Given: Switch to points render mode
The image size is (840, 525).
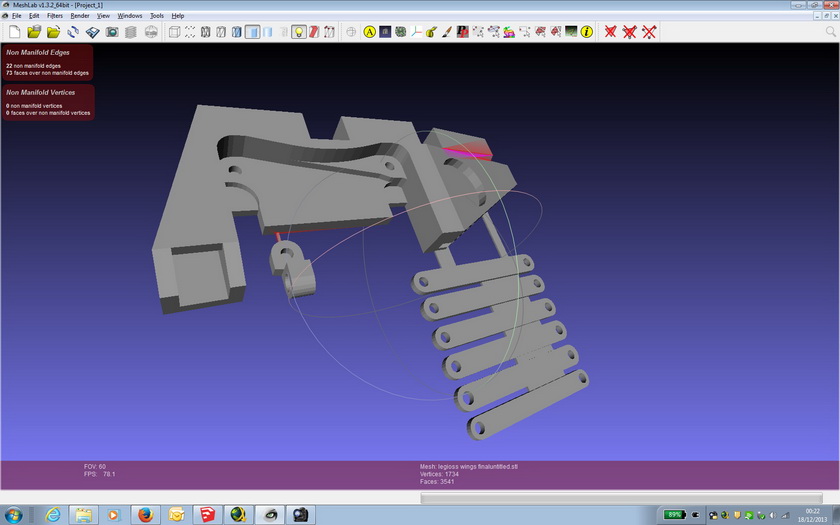Looking at the screenshot, I should [x=190, y=32].
